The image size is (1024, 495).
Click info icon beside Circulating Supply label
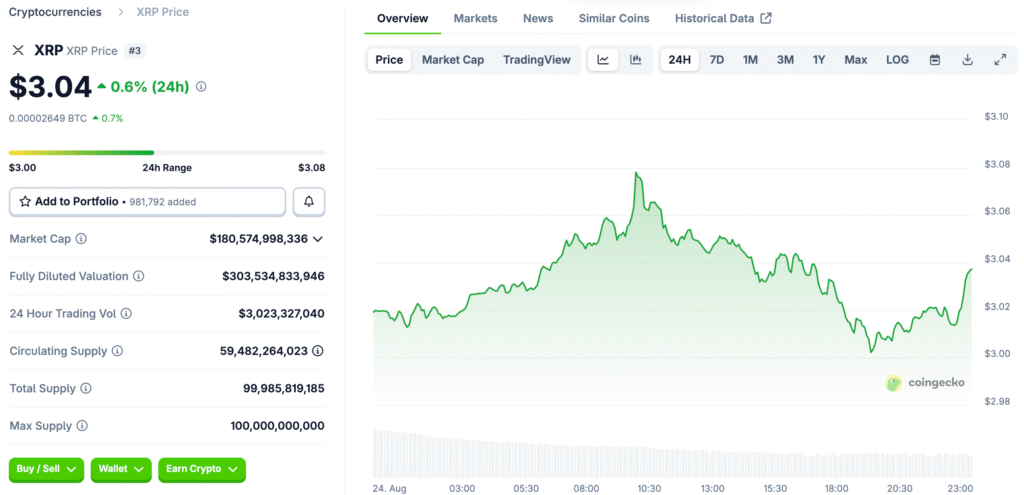pyautogui.click(x=117, y=351)
